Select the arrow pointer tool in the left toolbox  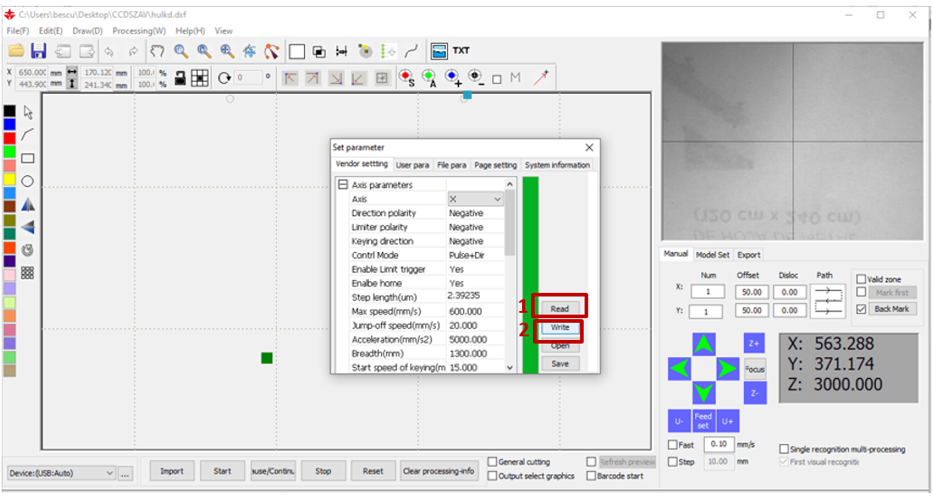28,112
